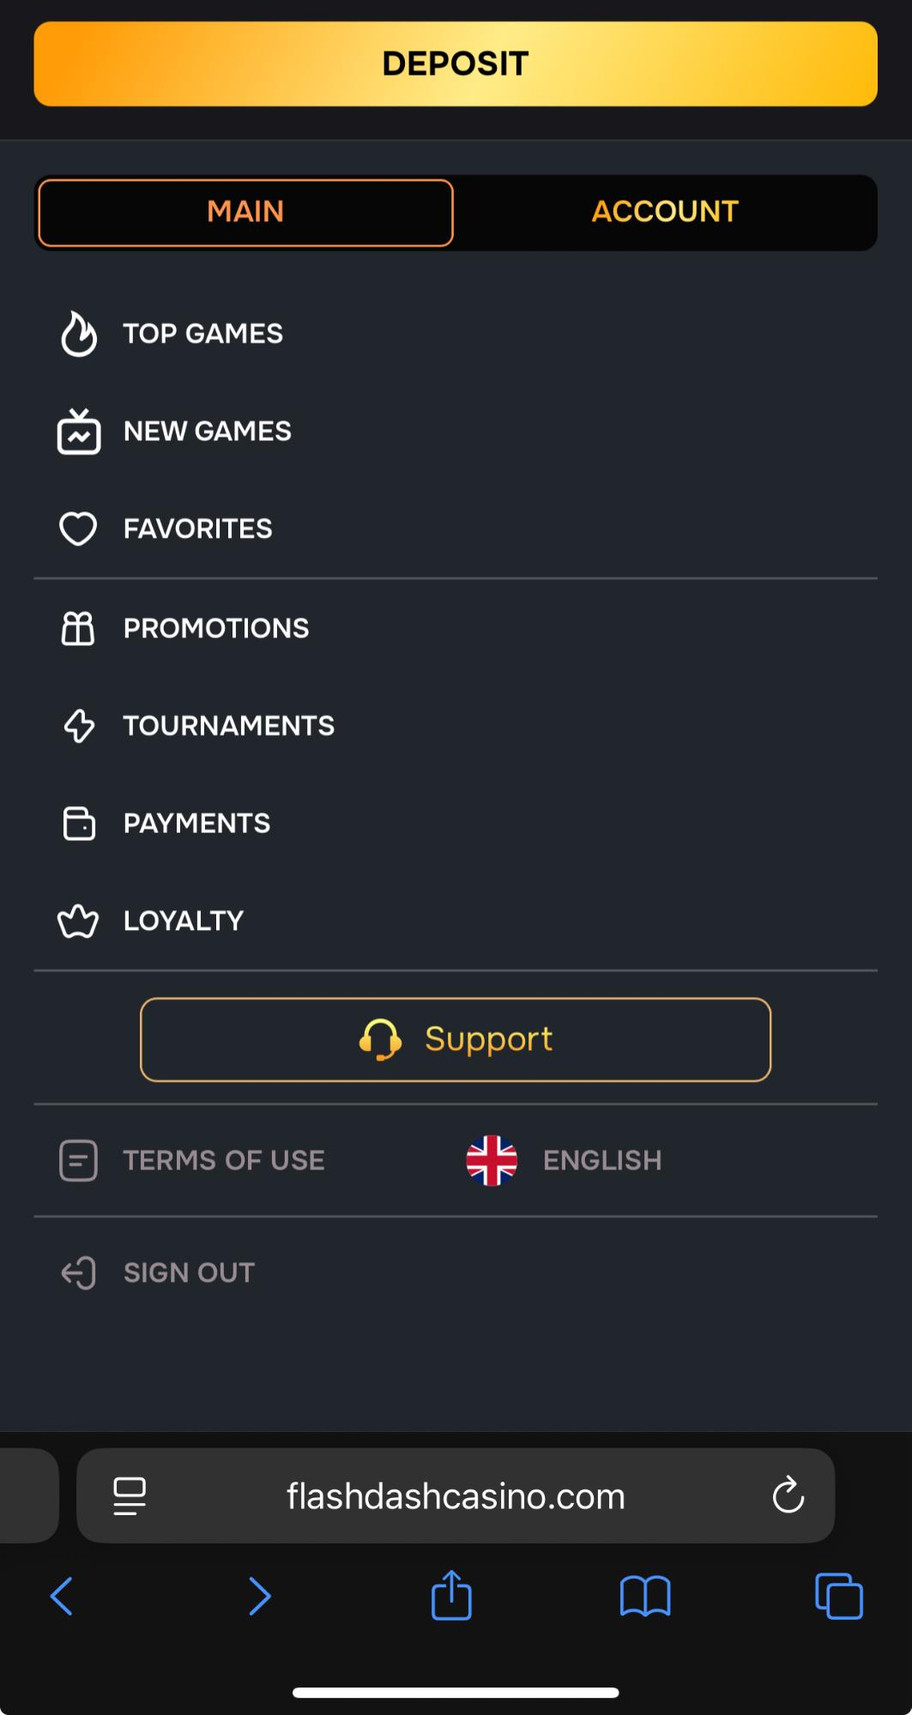Viewport: 912px width, 1715px height.
Task: Contact Support via the headset button
Action: [456, 1039]
